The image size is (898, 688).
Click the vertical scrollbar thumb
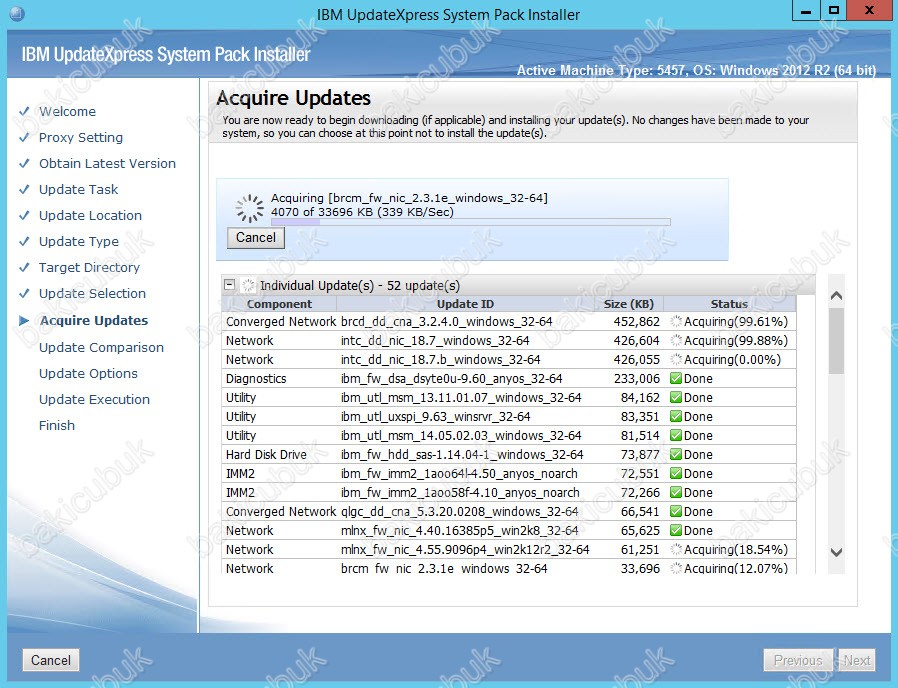click(836, 341)
